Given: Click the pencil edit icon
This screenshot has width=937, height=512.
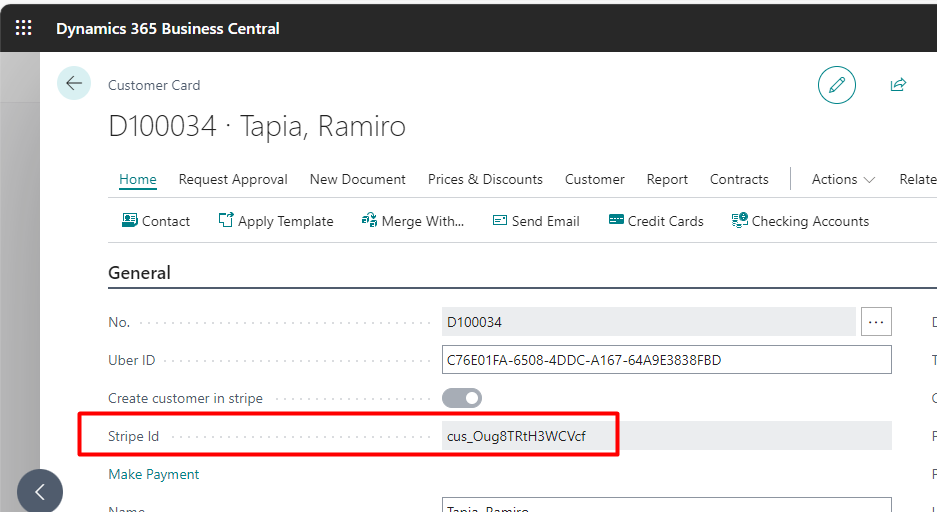Looking at the screenshot, I should coord(837,85).
